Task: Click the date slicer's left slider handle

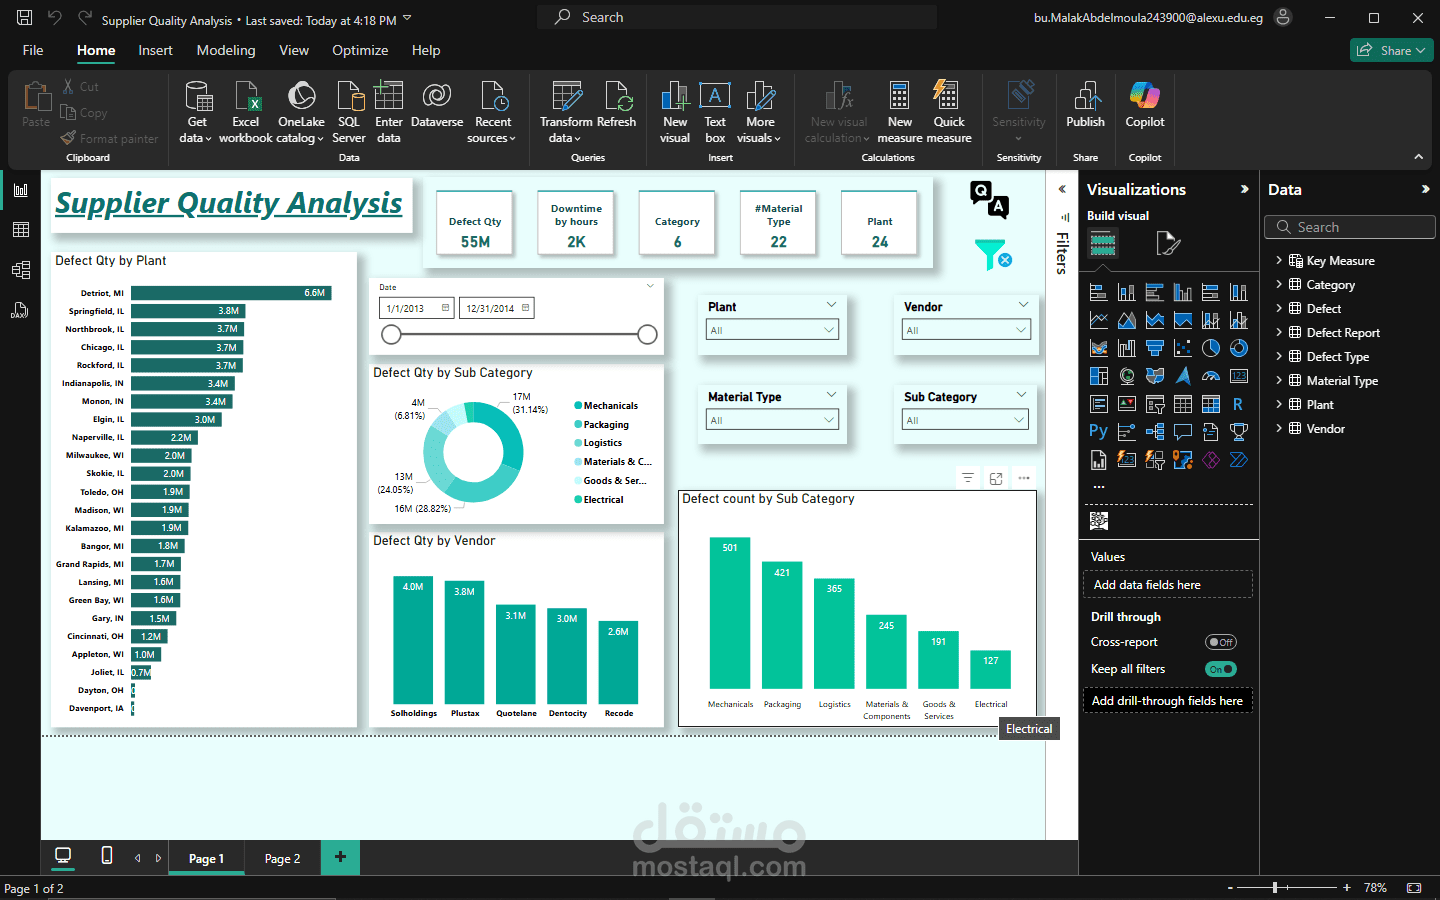Action: 392,334
